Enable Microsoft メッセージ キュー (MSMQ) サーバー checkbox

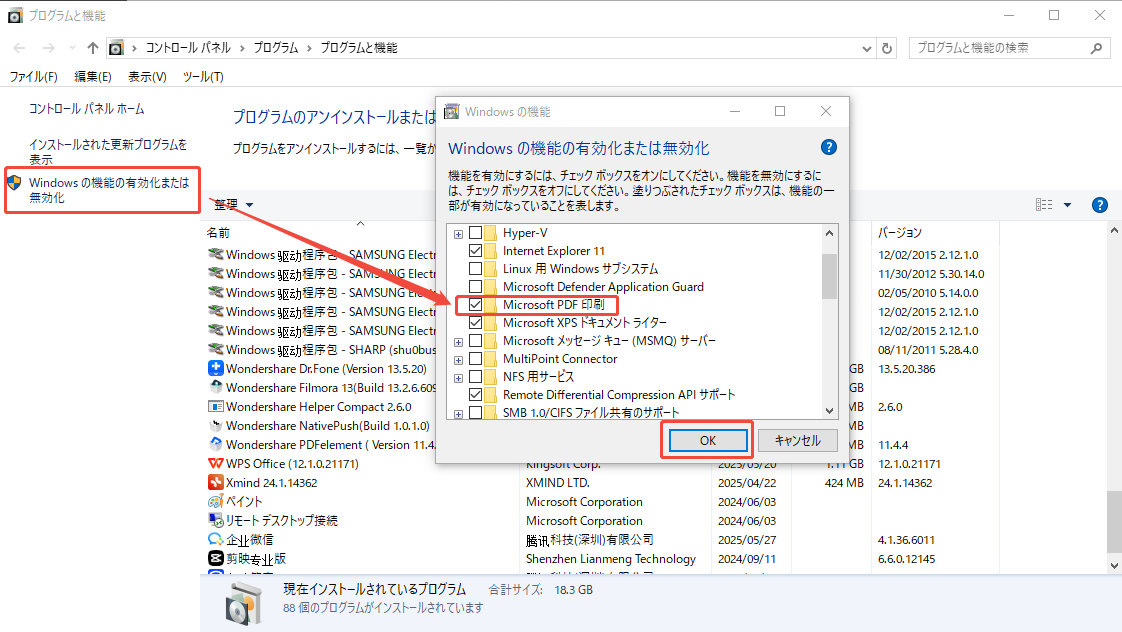click(x=475, y=341)
